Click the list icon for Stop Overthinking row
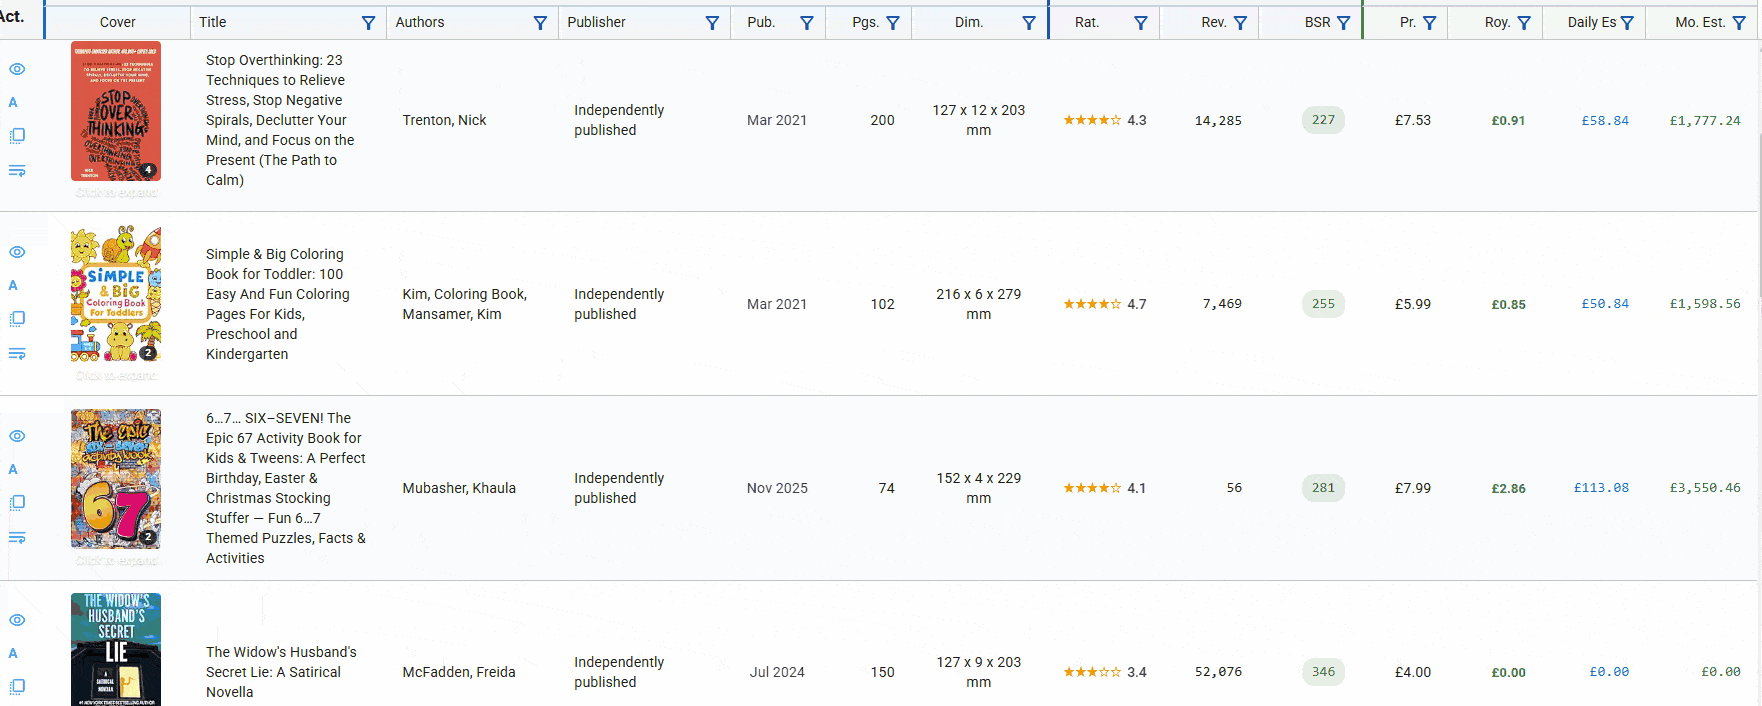1762x706 pixels. pyautogui.click(x=17, y=170)
